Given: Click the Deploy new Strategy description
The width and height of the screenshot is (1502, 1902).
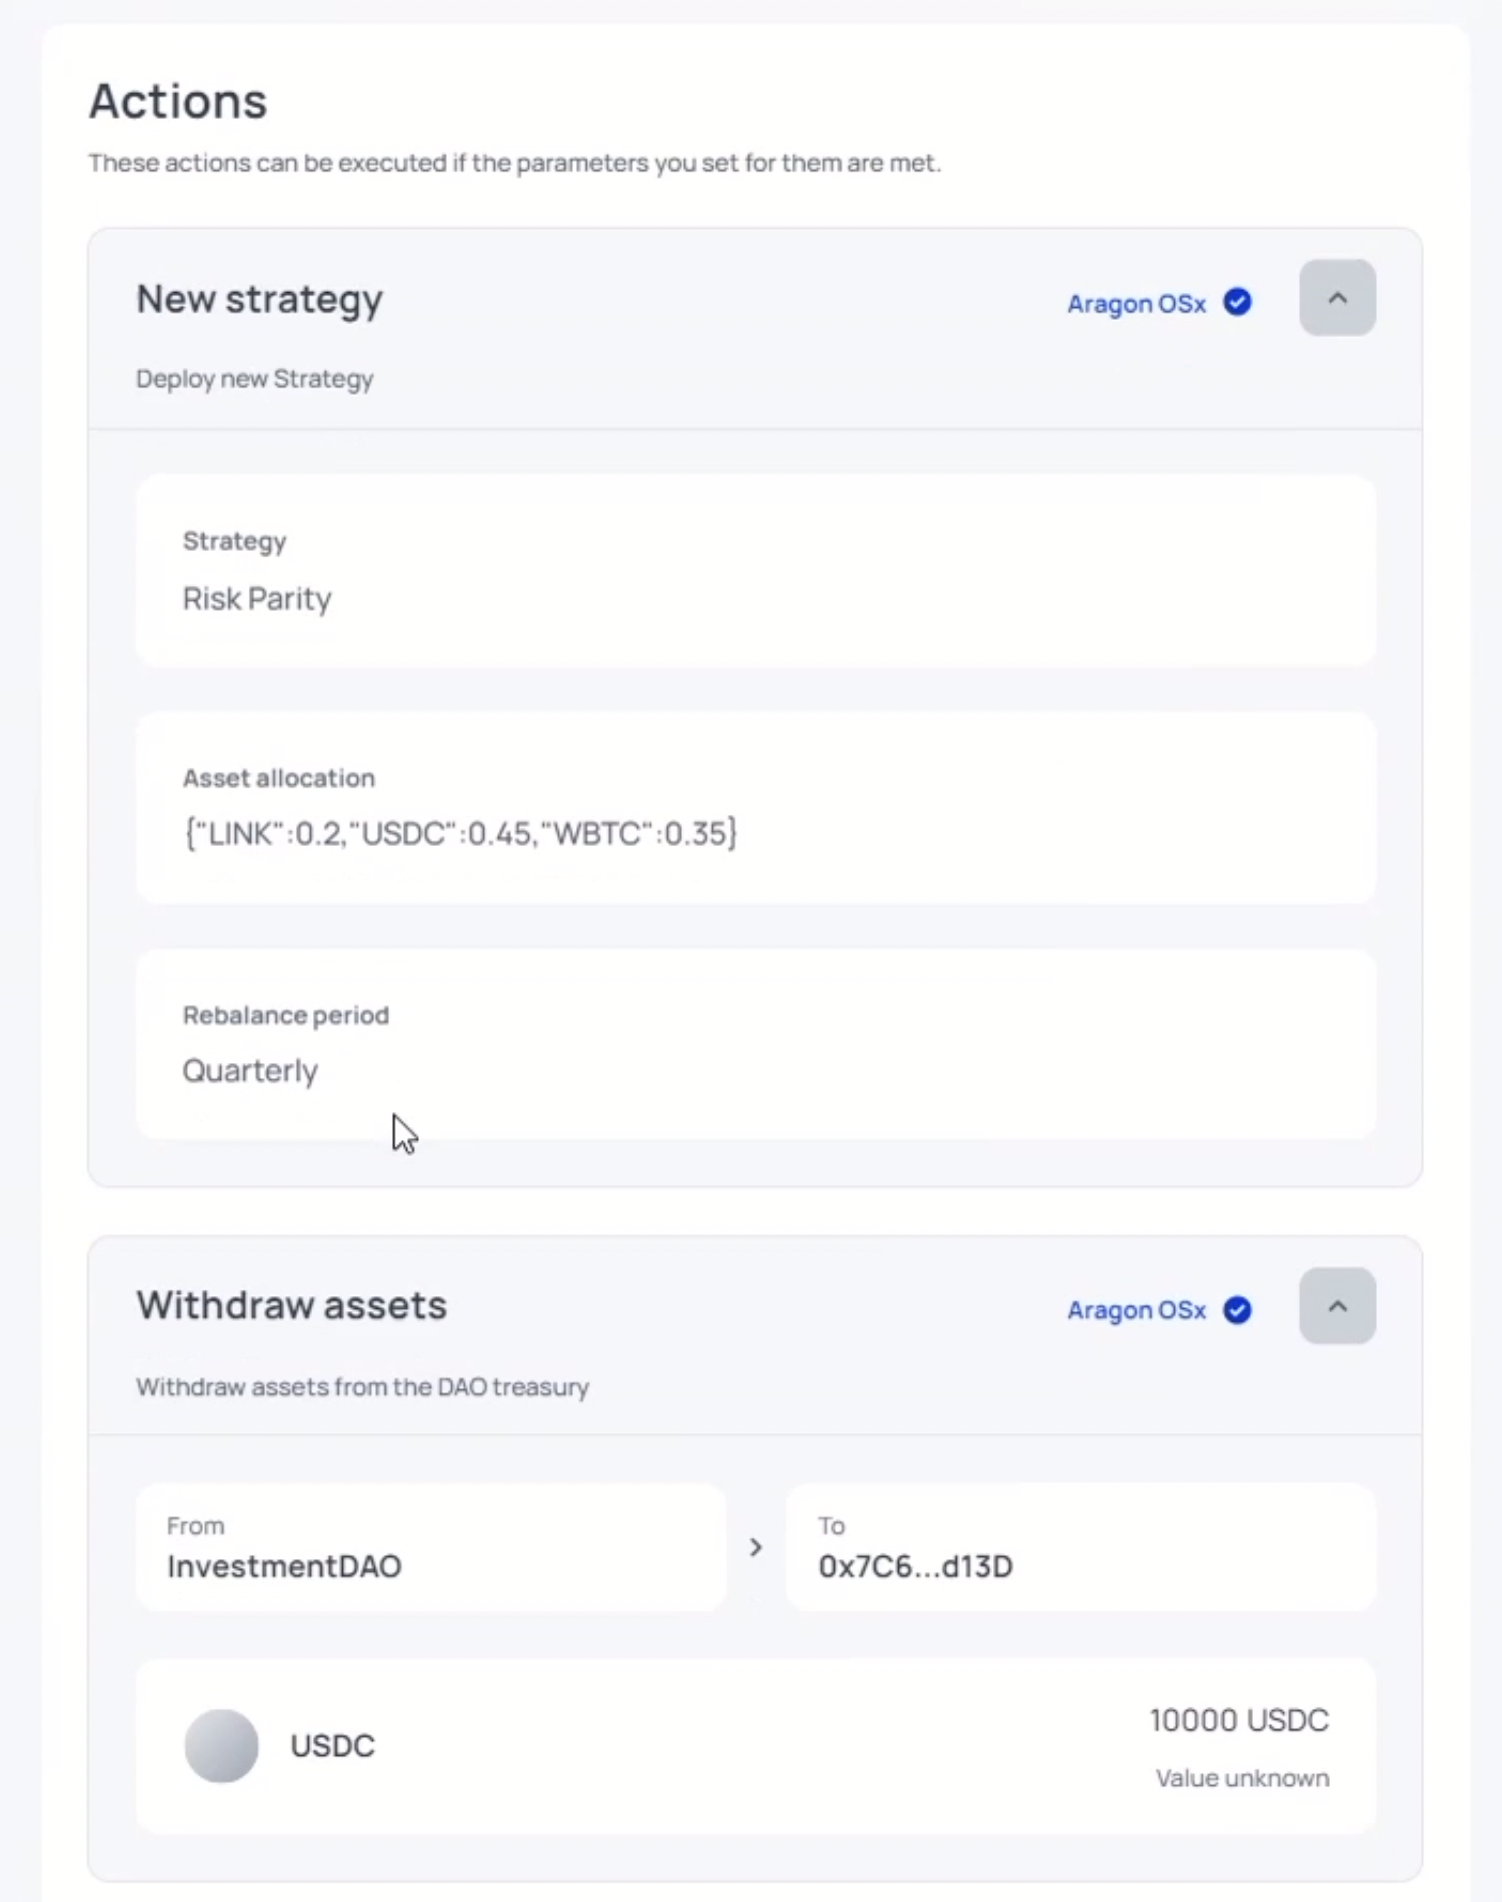Looking at the screenshot, I should (254, 379).
